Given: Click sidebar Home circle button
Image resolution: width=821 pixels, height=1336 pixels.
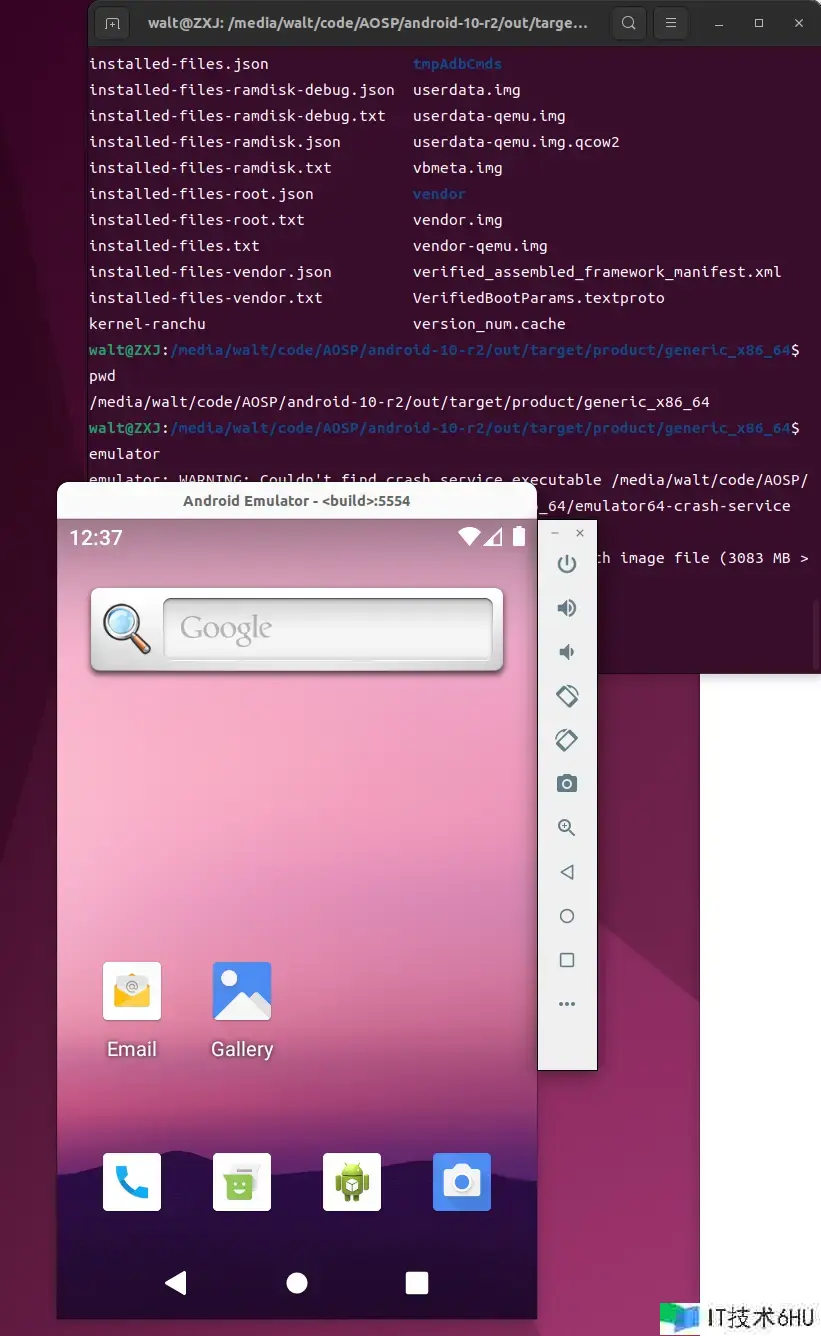Looking at the screenshot, I should point(567,916).
